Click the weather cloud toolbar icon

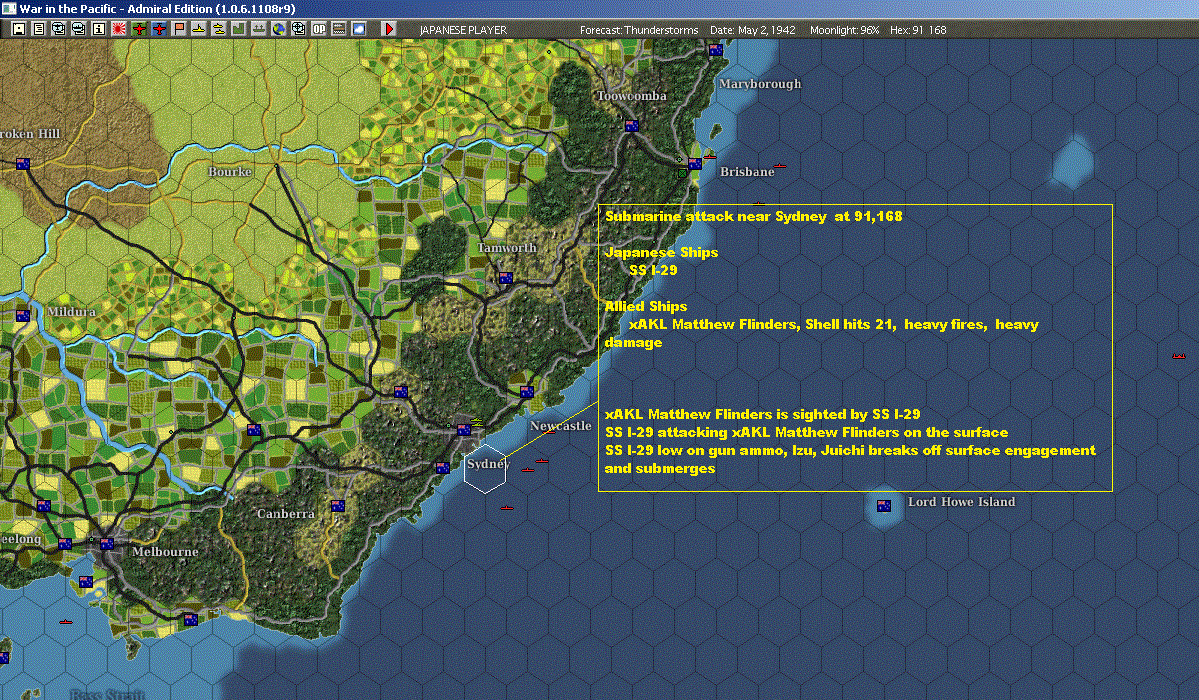pos(359,29)
